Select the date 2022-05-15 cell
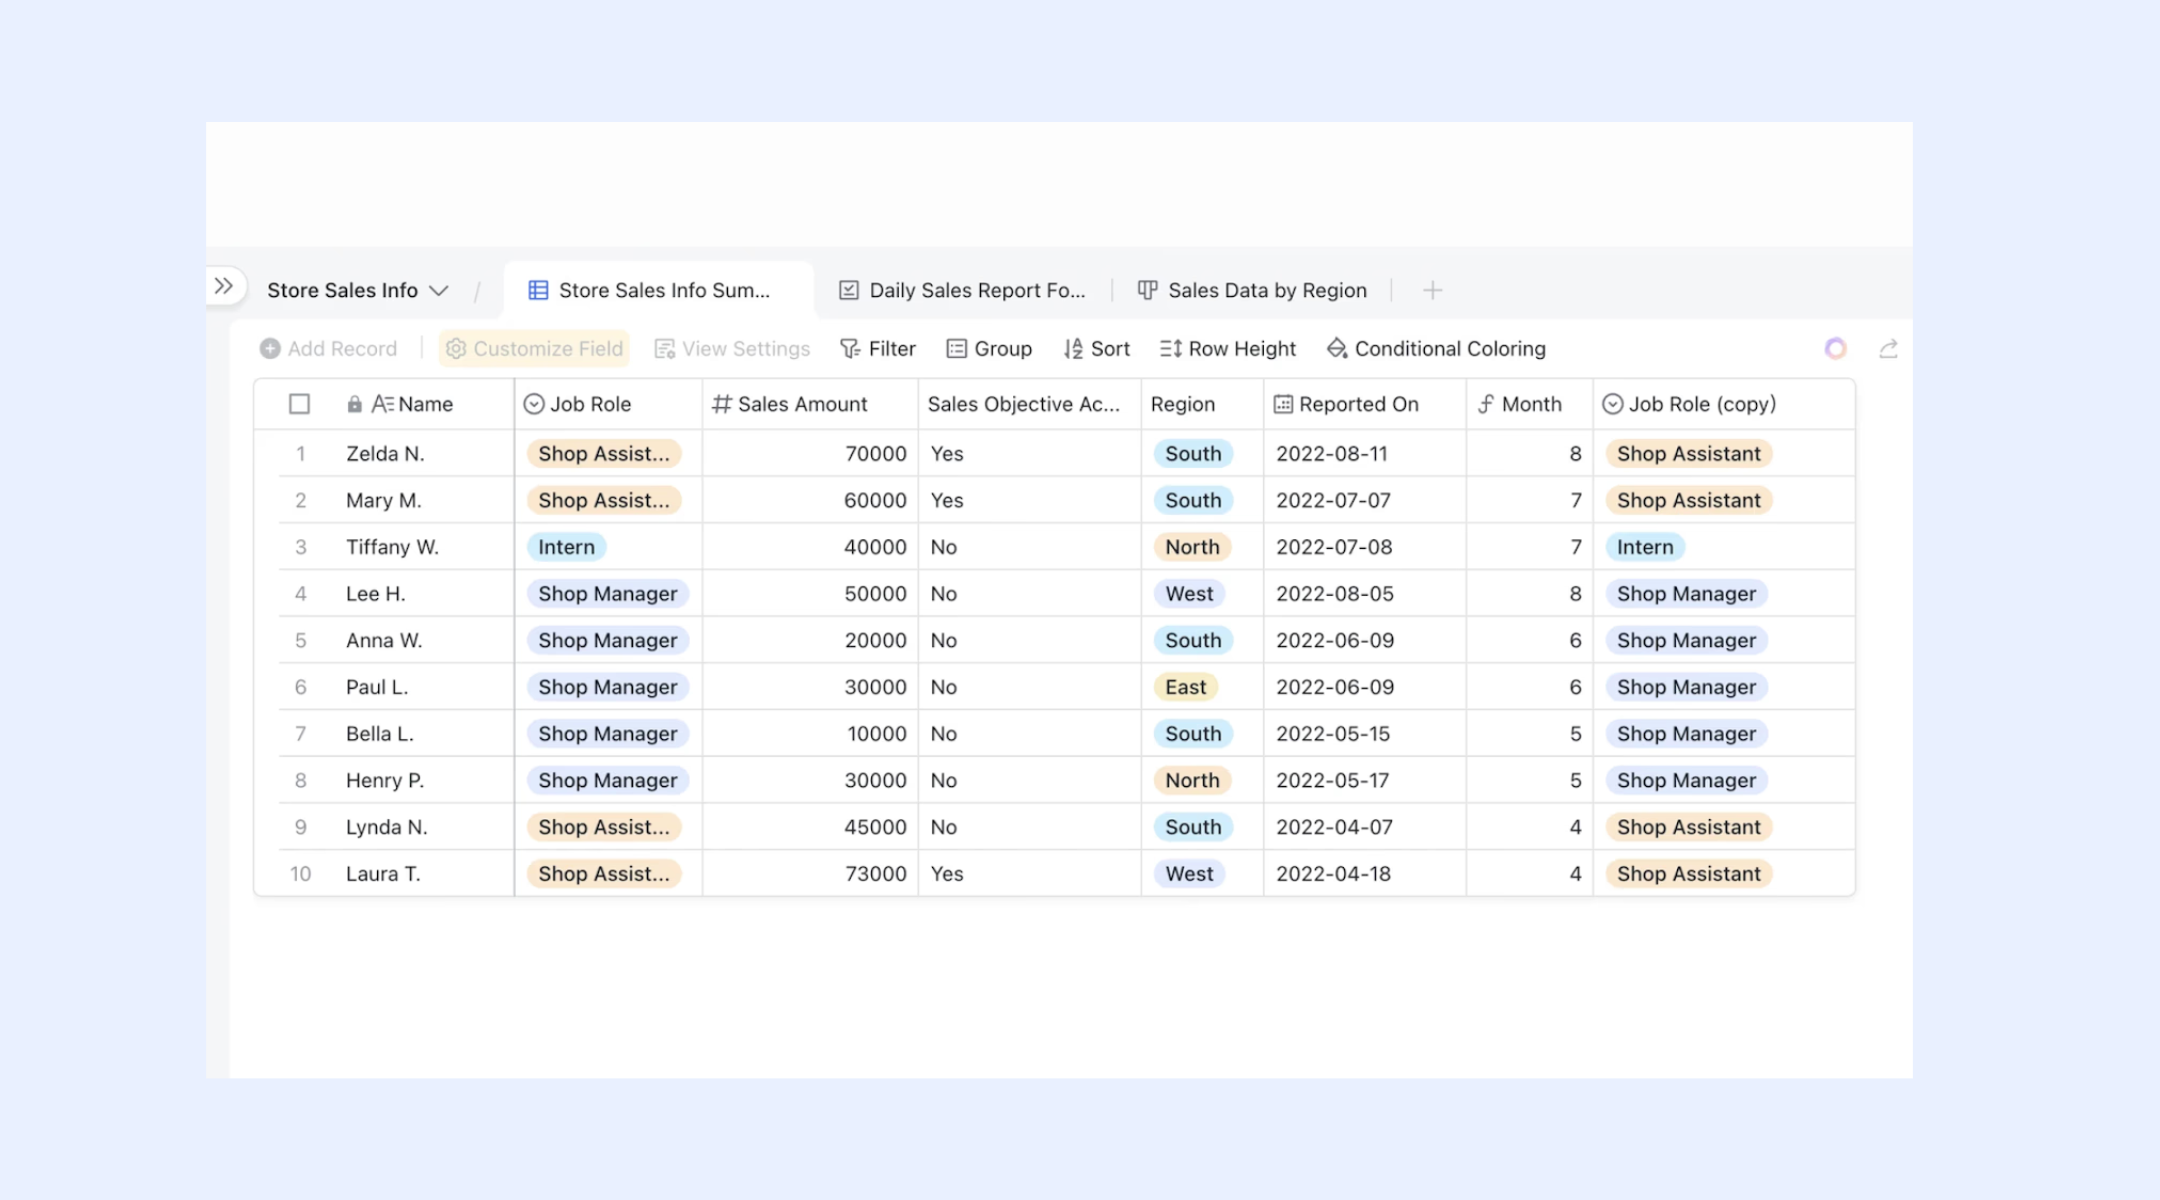The image size is (2160, 1200). pyautogui.click(x=1365, y=734)
